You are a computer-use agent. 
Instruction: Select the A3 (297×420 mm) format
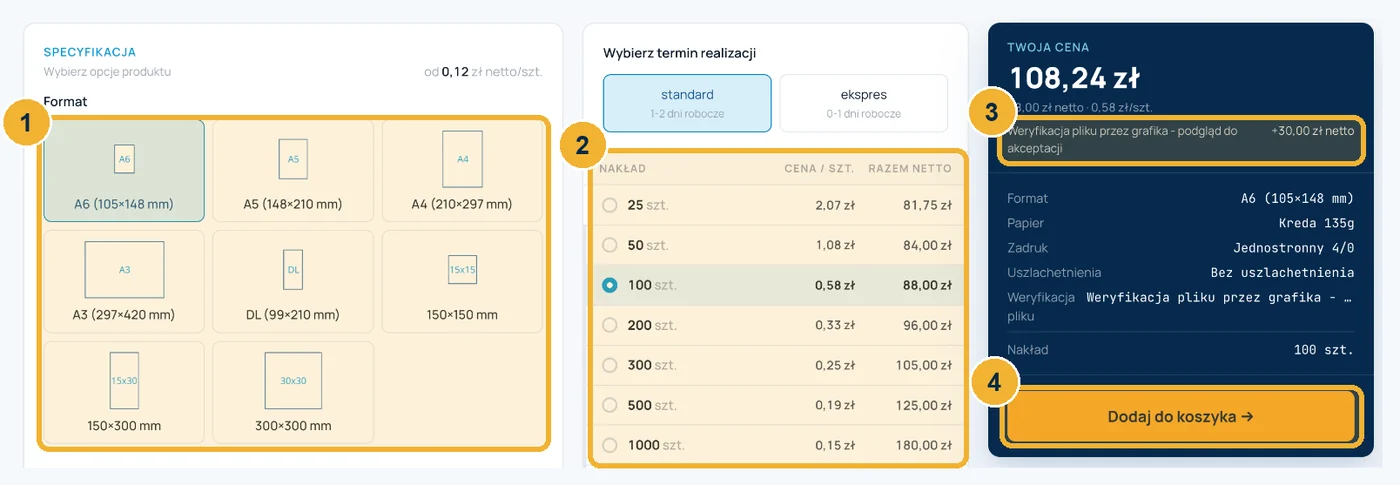(124, 281)
